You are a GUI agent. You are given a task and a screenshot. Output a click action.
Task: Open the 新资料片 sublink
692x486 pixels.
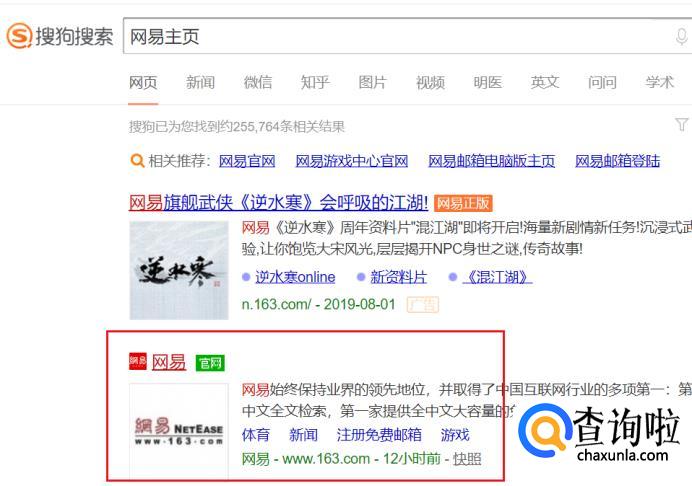point(399,277)
